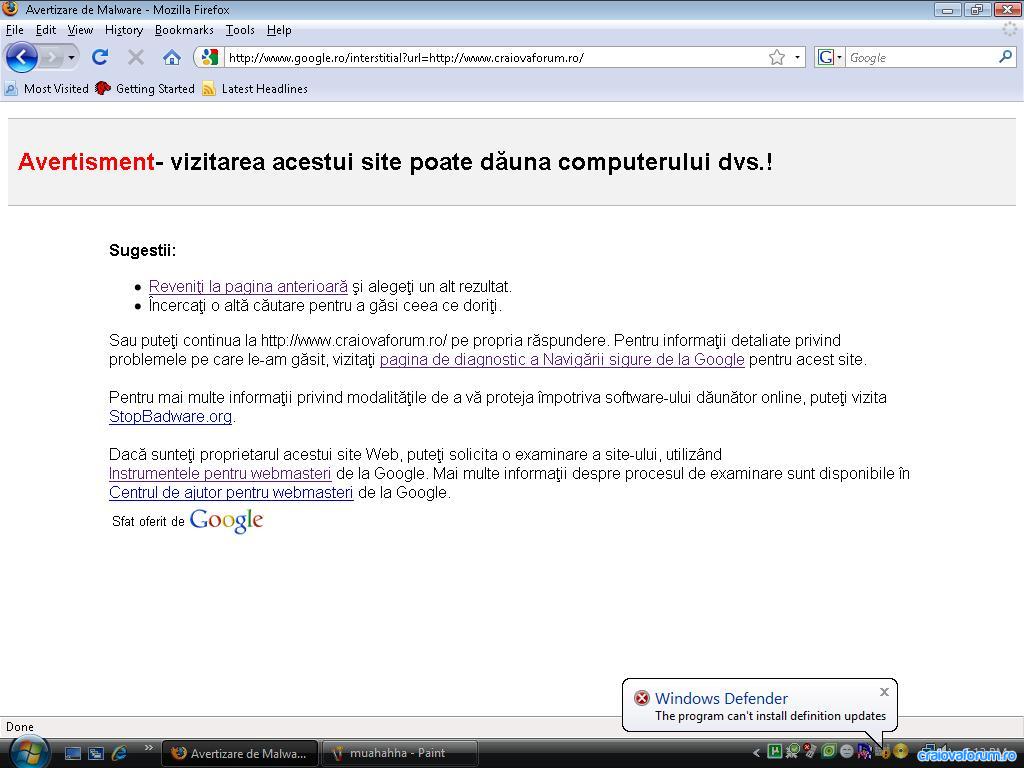Open 'Instrumentele pentru webmasteri' link
1024x768 pixels.
[x=220, y=473]
